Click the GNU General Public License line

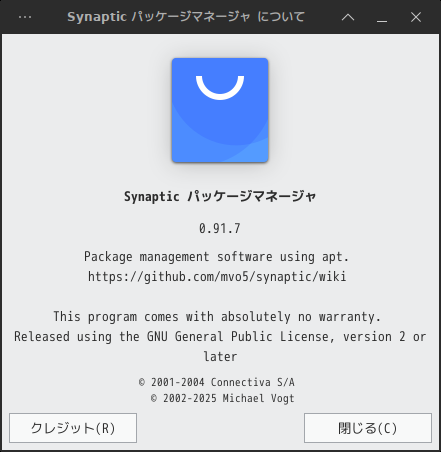pos(220,337)
